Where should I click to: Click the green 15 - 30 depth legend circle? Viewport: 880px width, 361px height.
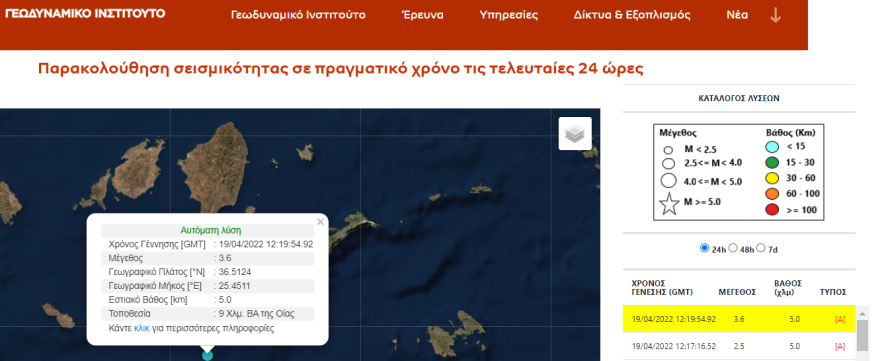(772, 163)
